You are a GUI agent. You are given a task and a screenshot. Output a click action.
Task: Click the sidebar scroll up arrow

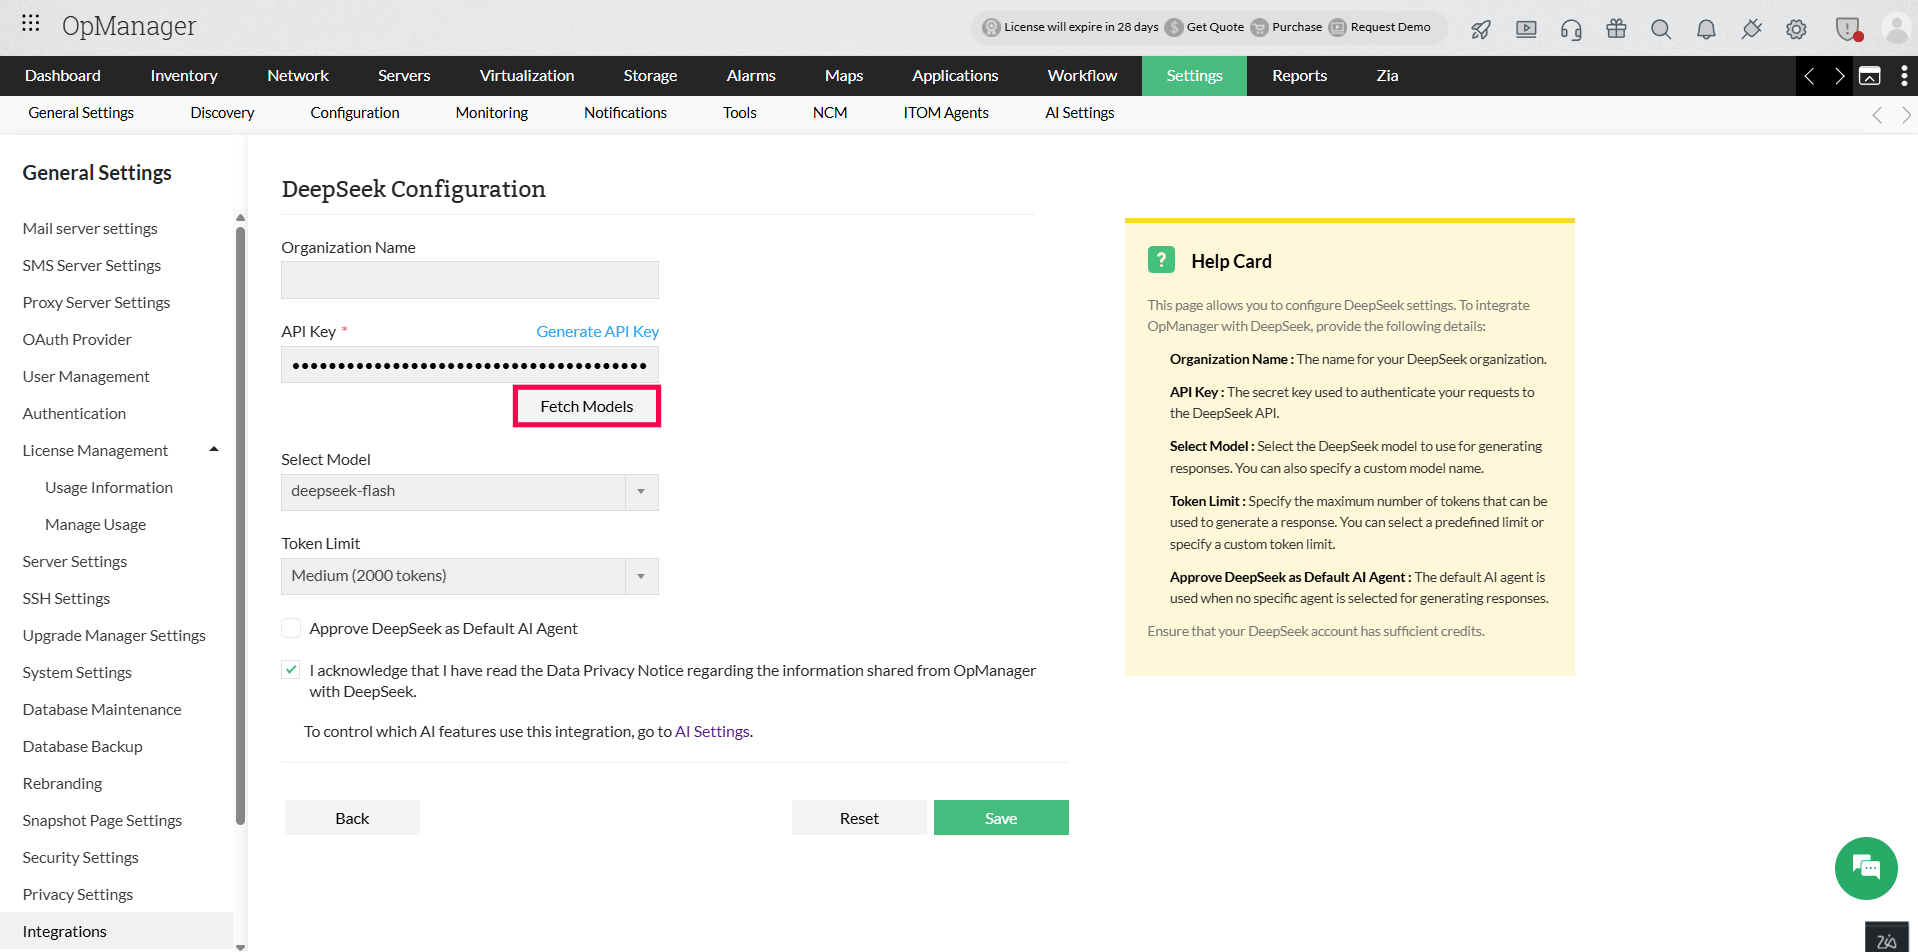(240, 217)
